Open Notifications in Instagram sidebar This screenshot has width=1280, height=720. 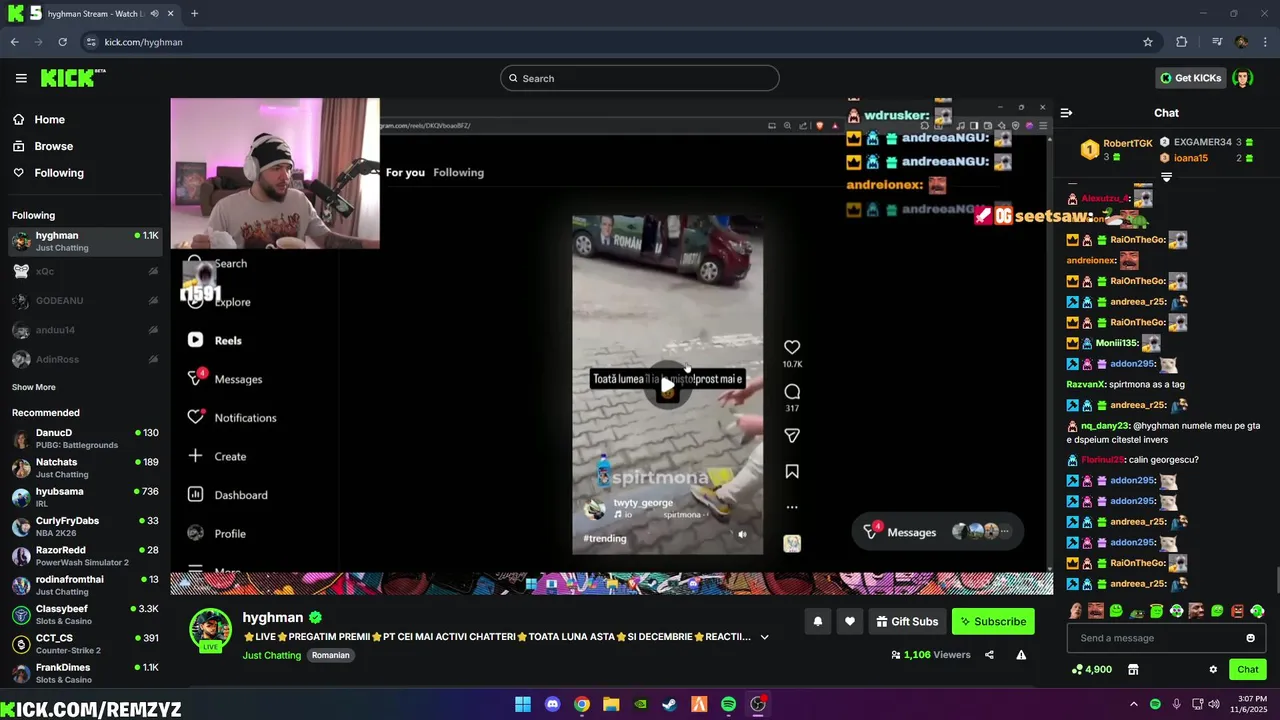tap(232, 418)
